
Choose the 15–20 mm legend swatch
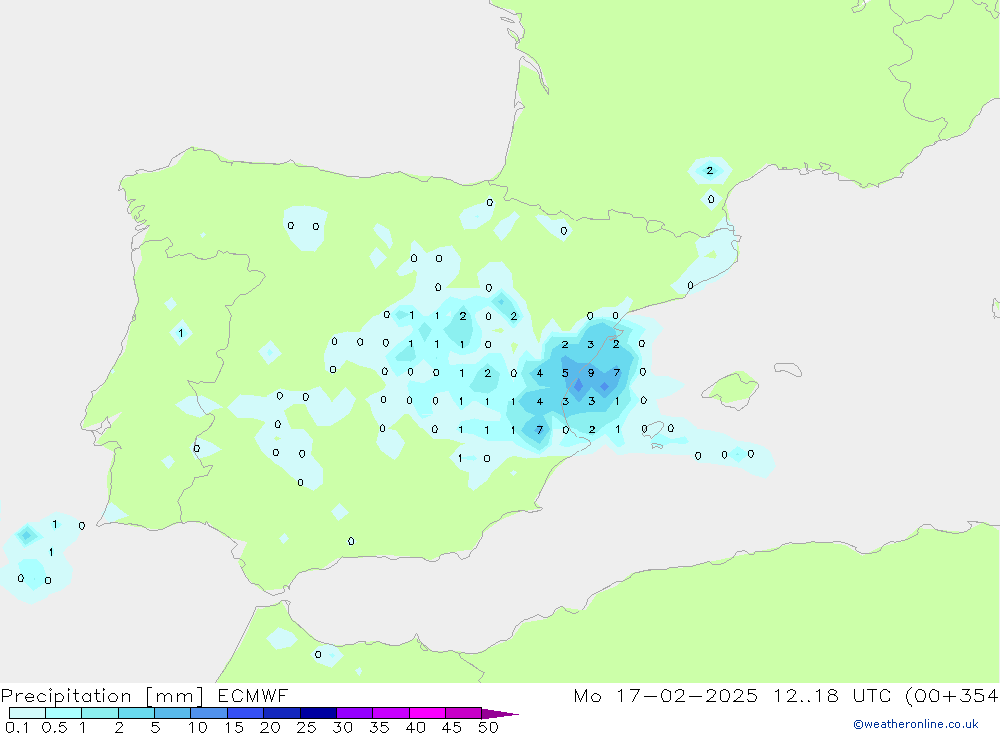pyautogui.click(x=245, y=713)
